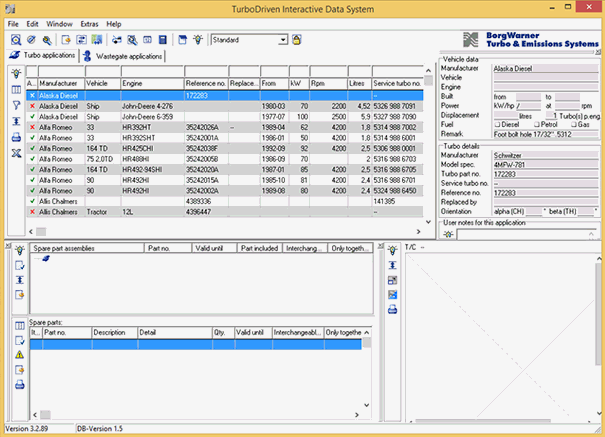Click the printer icon in the T/C drawing panel

pyautogui.click(x=392, y=309)
